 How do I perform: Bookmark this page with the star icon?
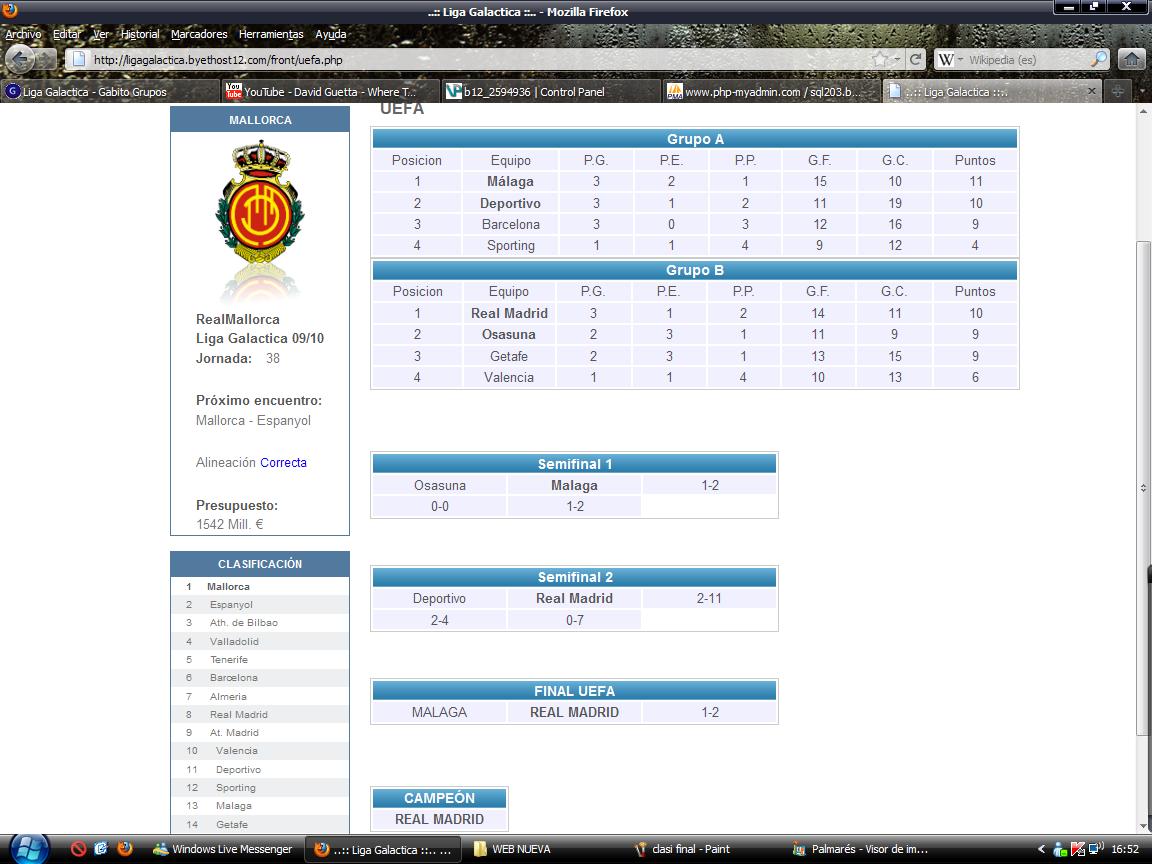click(879, 60)
